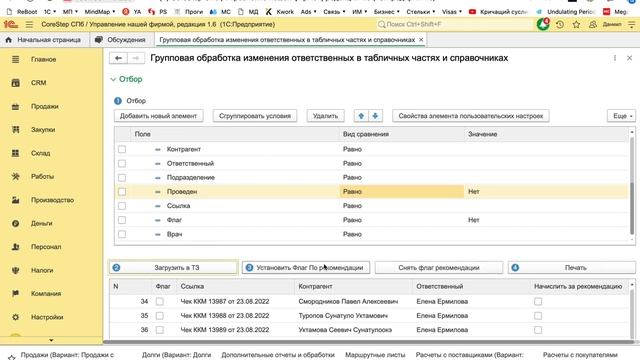Click the filter list vertical scrollbar
Image resolution: width=640 pixels, height=360 pixels.
click(x=632, y=187)
